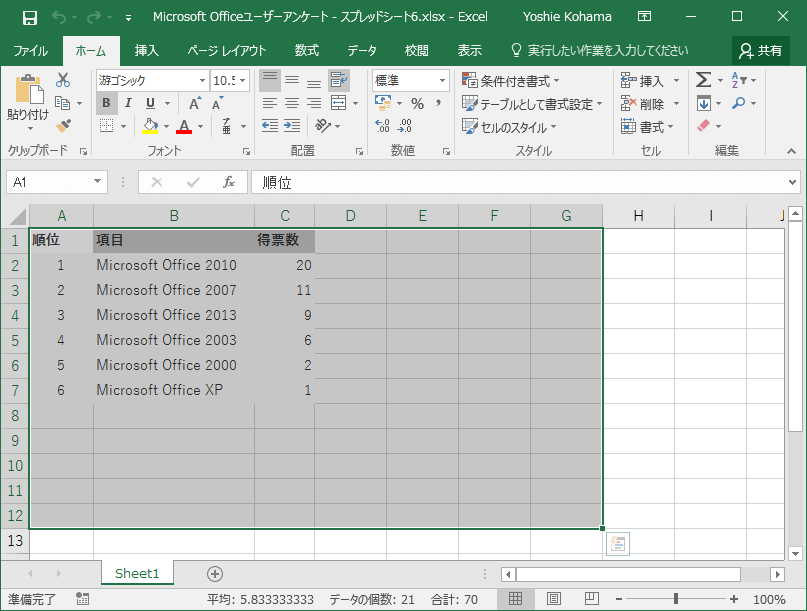807x611 pixels.
Task: Switch to Normal view in status bar
Action: click(x=515, y=599)
